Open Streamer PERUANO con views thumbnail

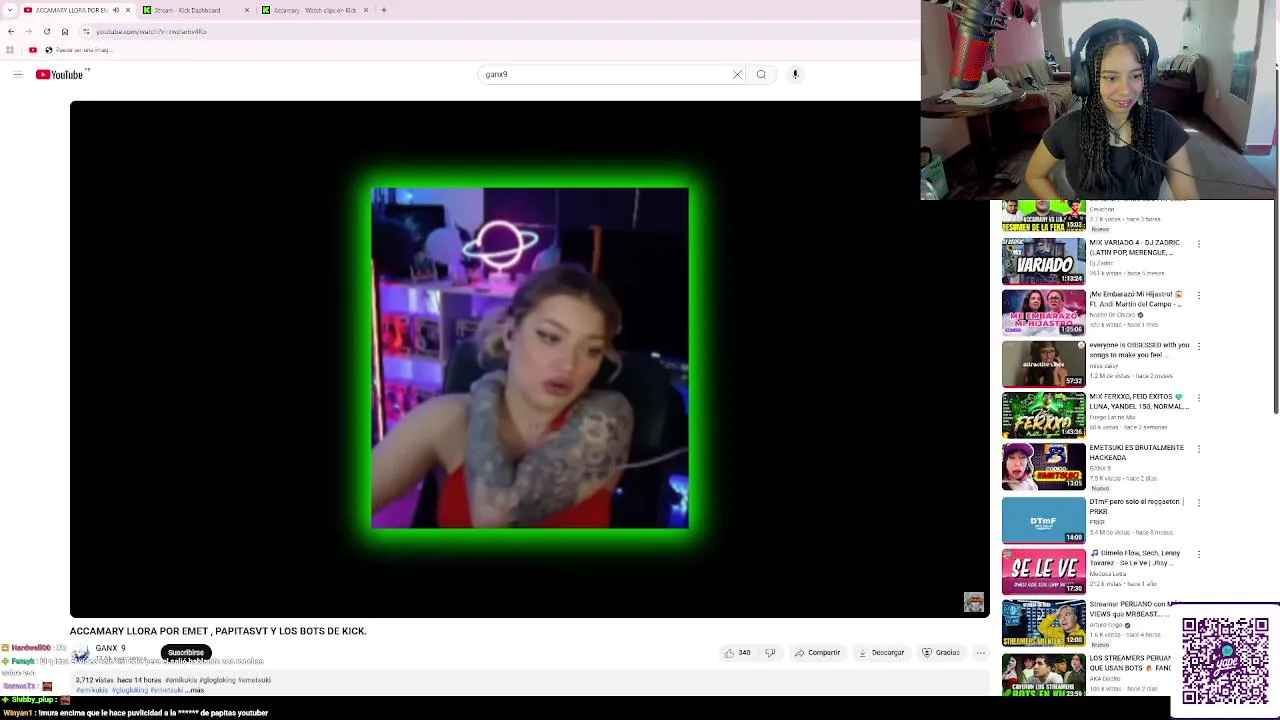pyautogui.click(x=1044, y=624)
